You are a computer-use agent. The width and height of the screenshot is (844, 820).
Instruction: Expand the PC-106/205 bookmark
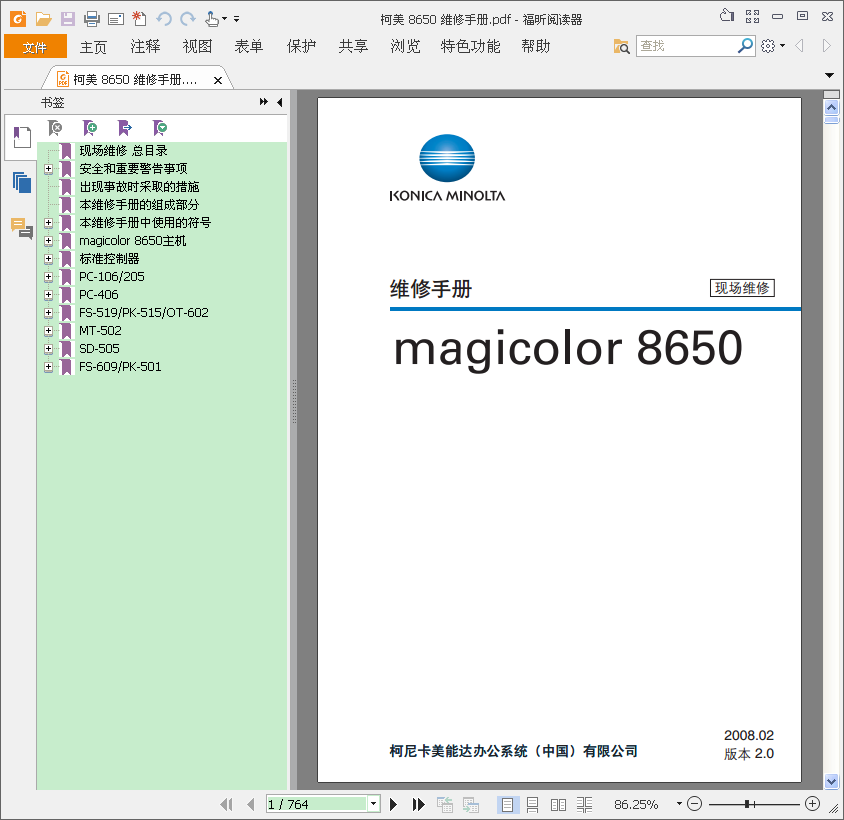pos(48,277)
